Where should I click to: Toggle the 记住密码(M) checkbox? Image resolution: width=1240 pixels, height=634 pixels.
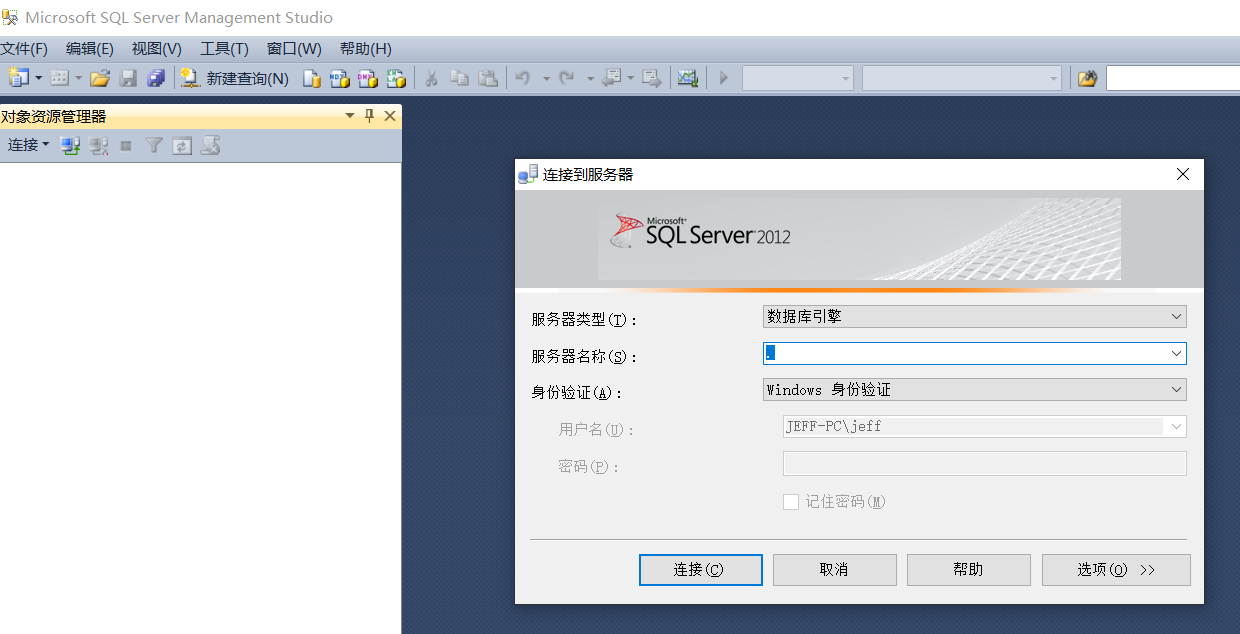[791, 502]
